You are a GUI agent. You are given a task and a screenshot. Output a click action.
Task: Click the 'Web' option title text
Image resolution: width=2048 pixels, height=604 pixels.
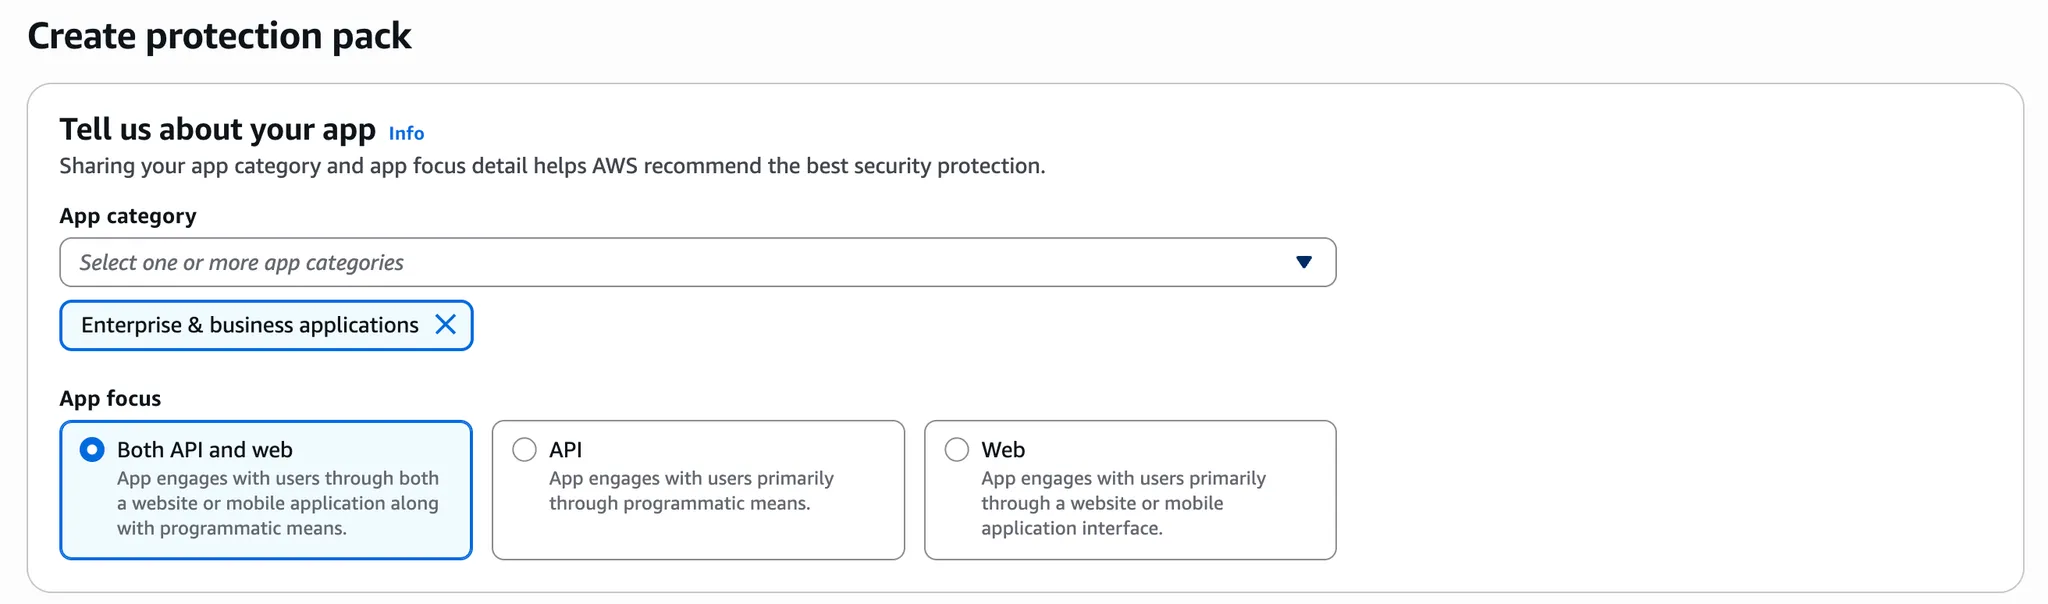click(x=1003, y=450)
